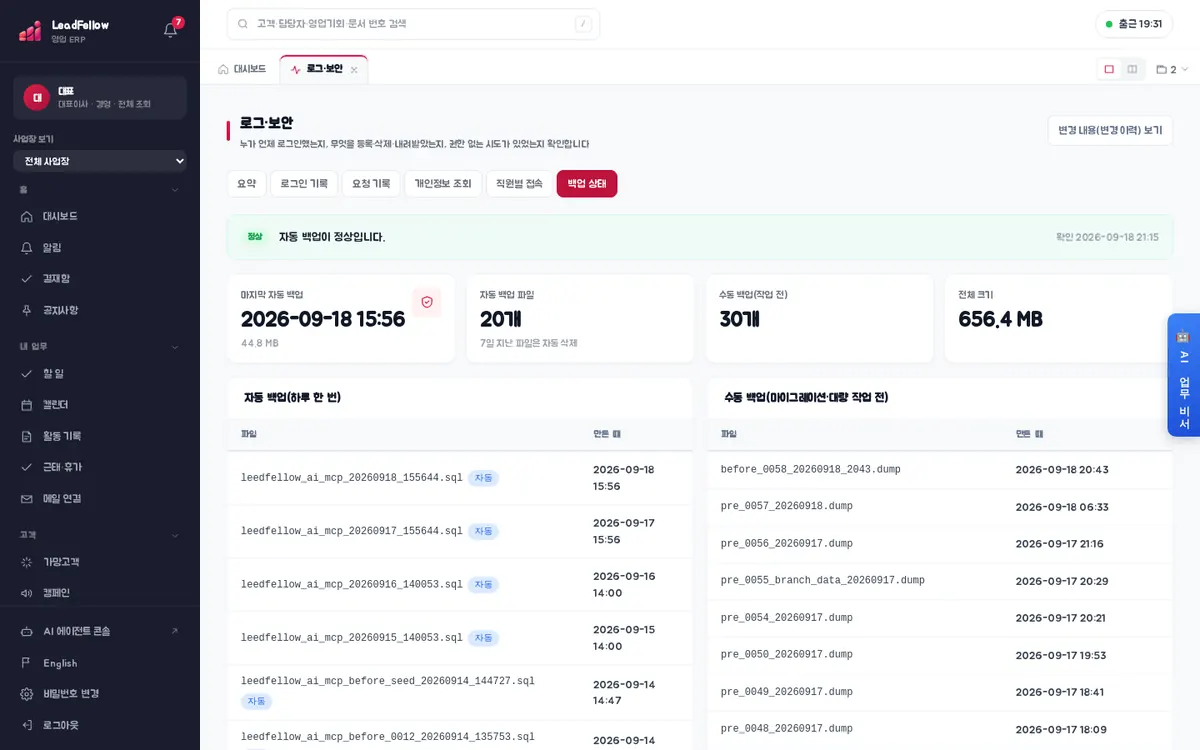
Task: Select leedfellow_ai_mcp_20260917_155644.sql row
Action: point(459,531)
